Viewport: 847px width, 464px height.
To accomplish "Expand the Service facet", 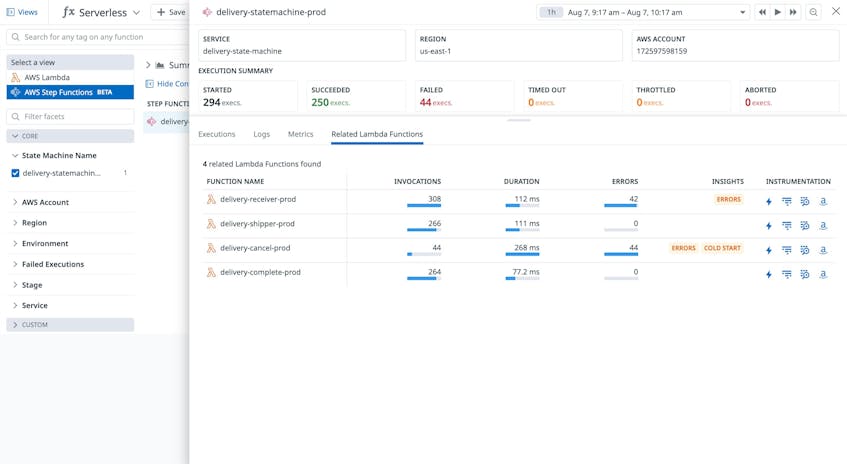I will (15, 305).
